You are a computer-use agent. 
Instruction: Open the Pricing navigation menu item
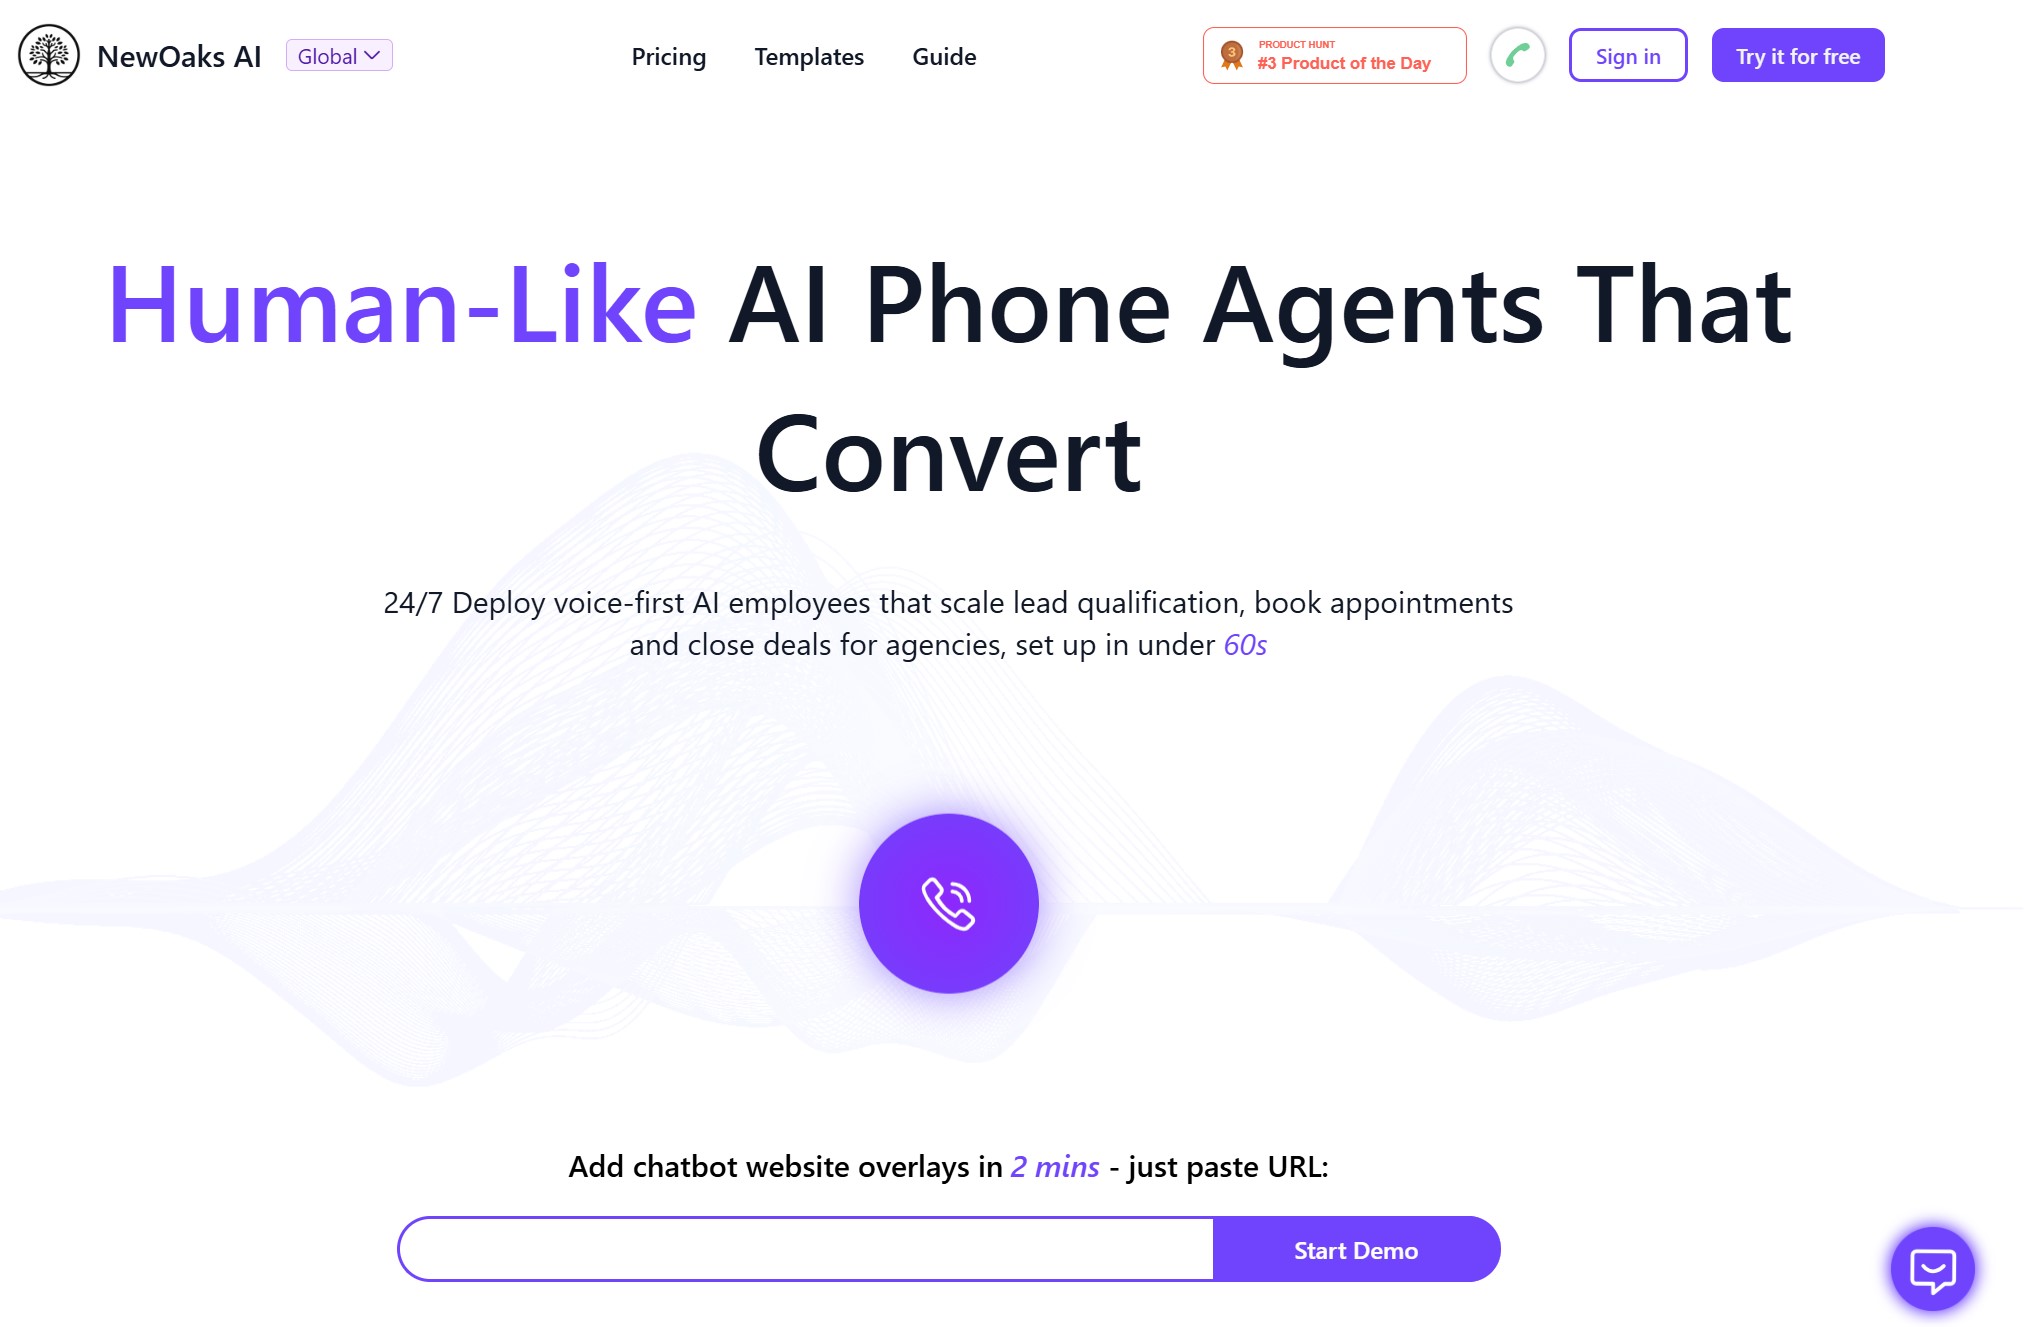[x=669, y=55]
